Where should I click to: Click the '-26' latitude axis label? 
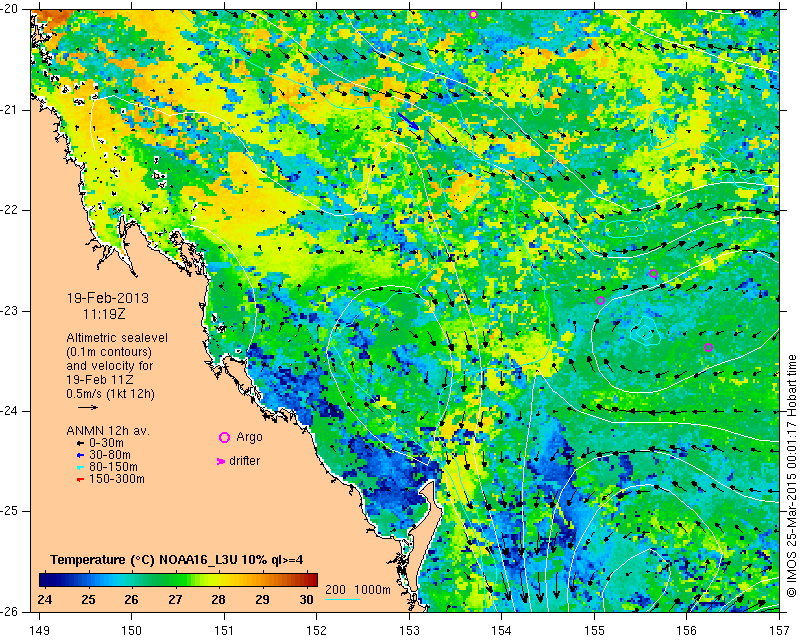pos(10,612)
